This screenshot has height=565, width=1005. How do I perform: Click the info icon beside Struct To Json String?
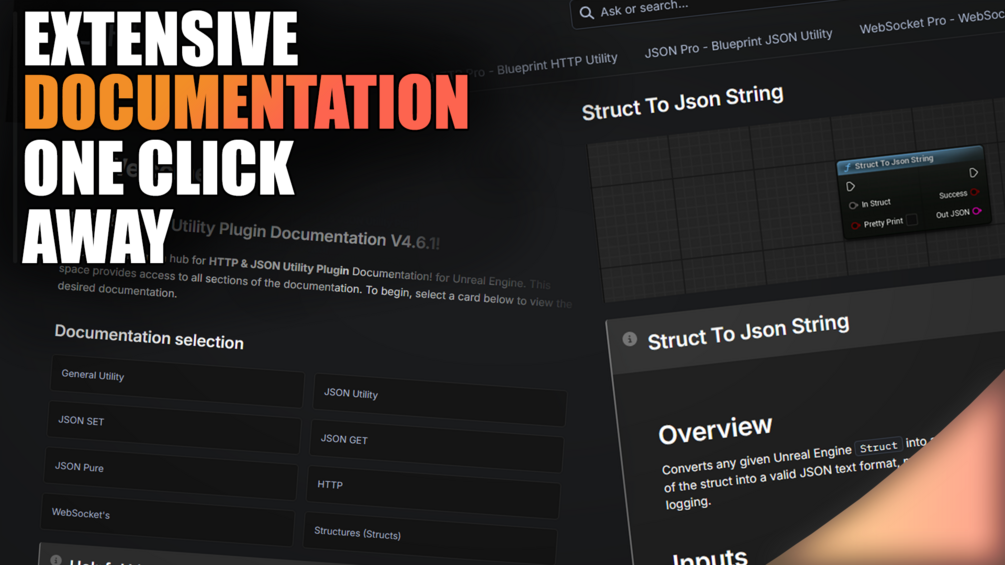point(629,339)
